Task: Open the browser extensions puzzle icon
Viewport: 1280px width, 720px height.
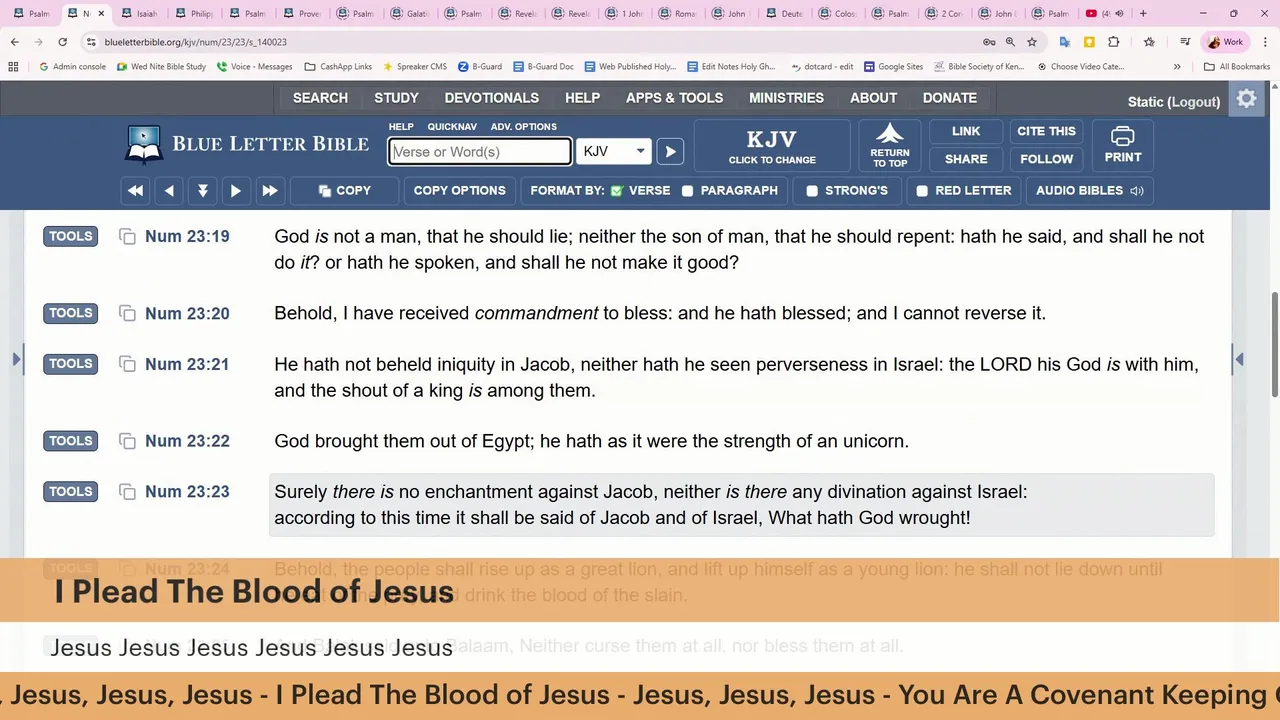Action: (1113, 42)
